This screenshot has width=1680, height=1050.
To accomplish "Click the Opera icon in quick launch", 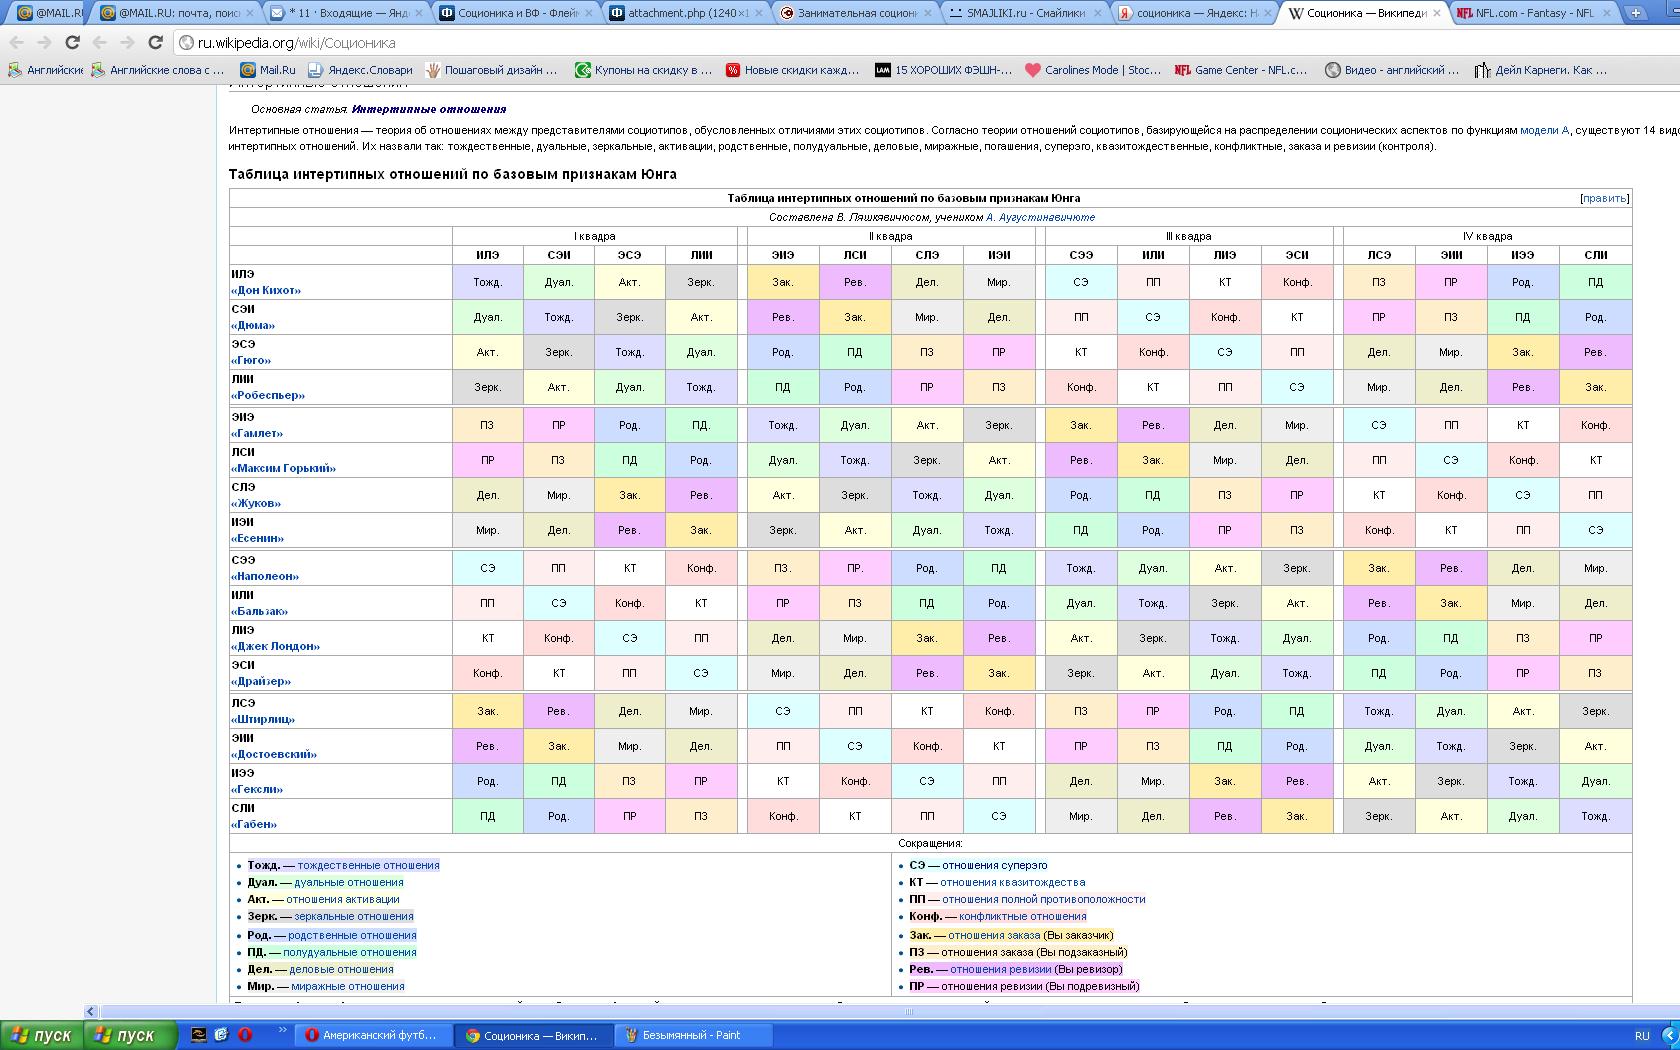I will (x=245, y=1035).
